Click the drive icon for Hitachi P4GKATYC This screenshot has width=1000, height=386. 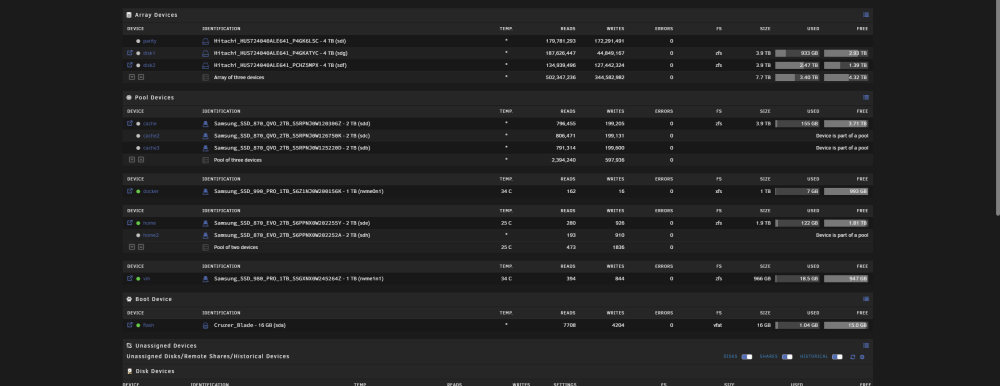point(205,53)
